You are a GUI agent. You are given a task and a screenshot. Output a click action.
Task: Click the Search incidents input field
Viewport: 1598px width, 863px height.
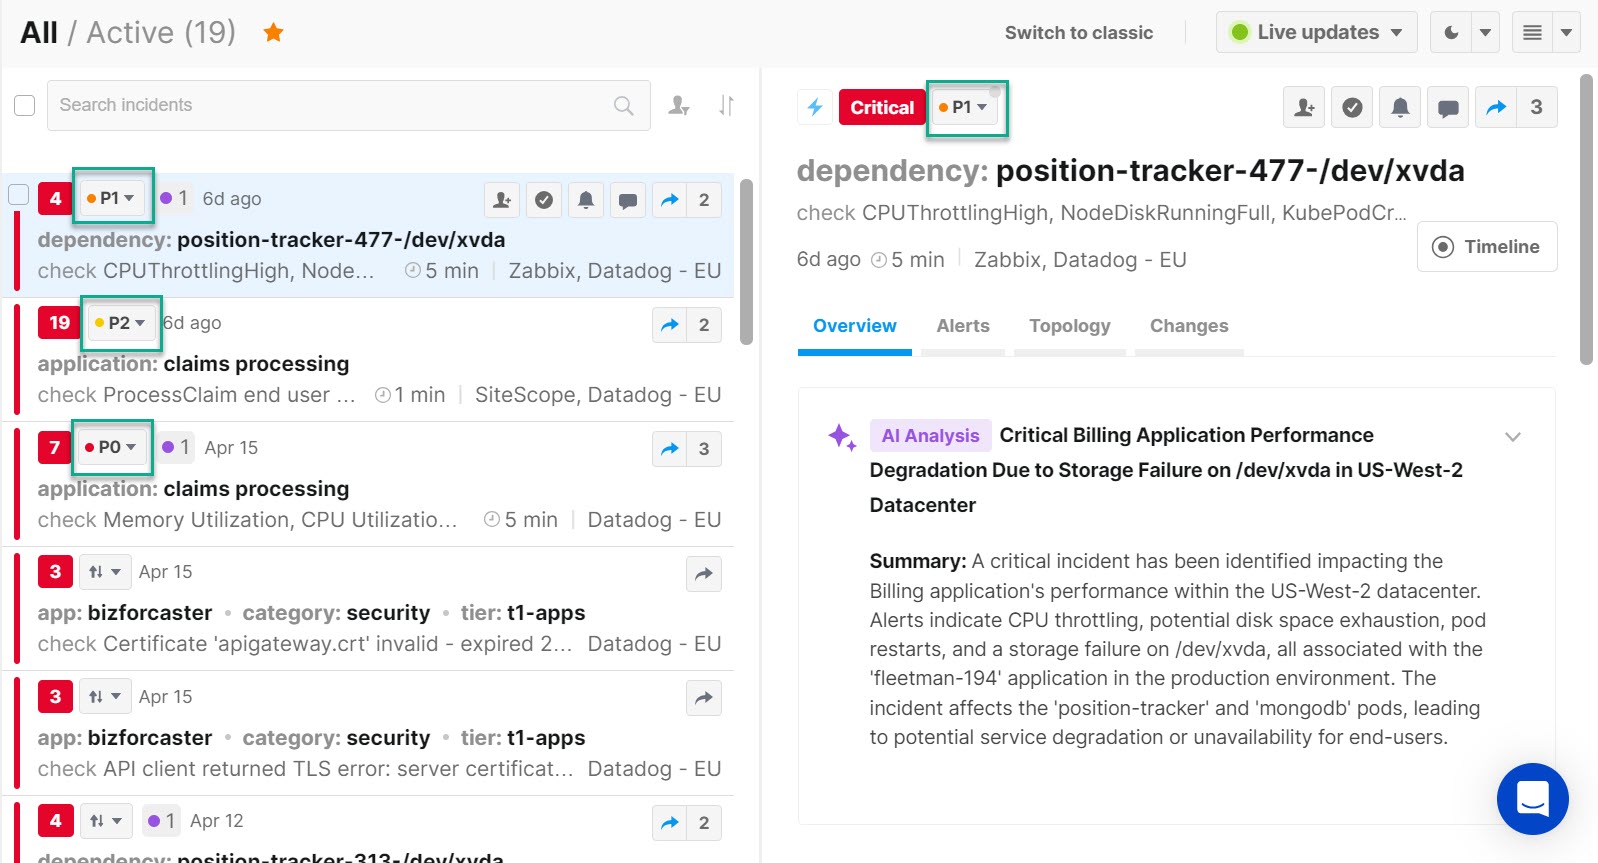335,105
